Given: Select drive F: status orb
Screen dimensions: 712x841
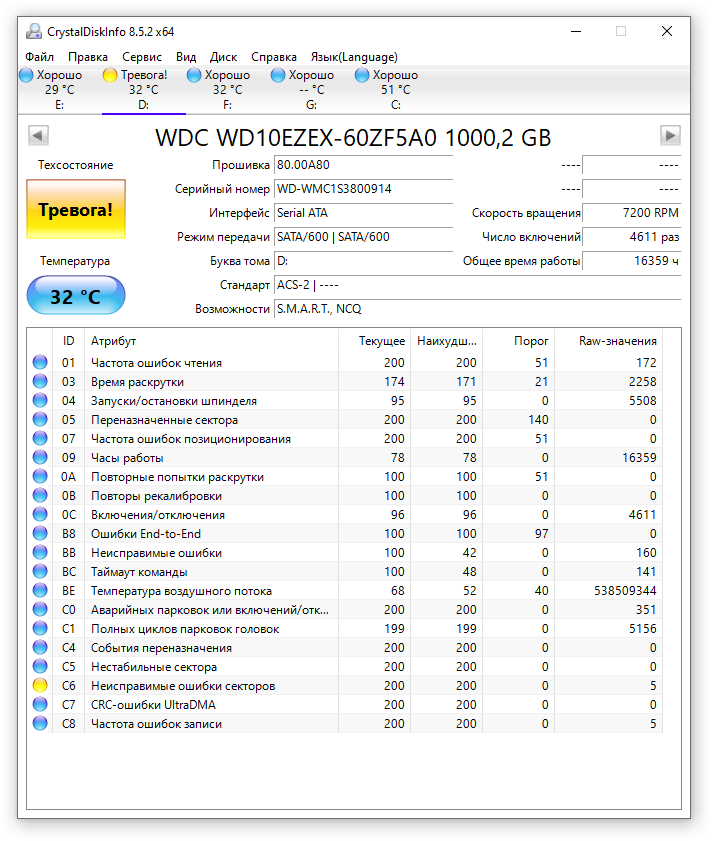Looking at the screenshot, I should 194,75.
